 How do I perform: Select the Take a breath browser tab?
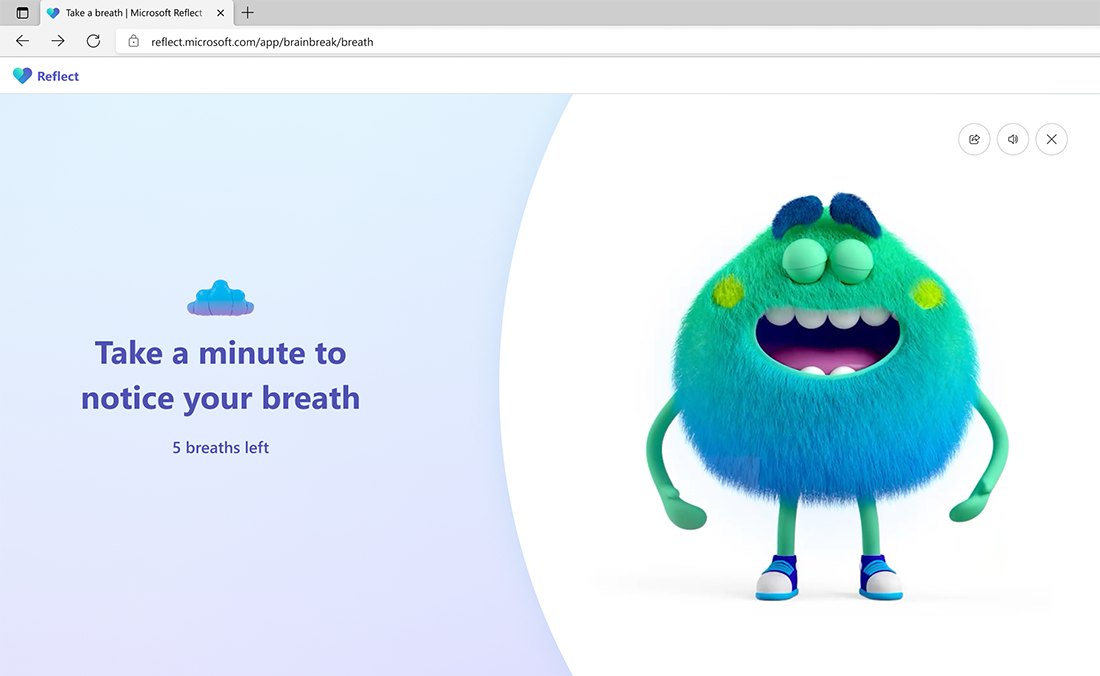[x=130, y=13]
